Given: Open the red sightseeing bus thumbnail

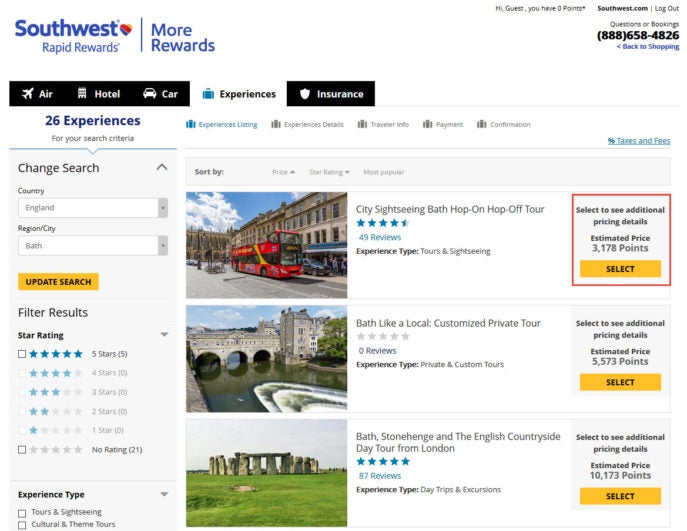Looking at the screenshot, I should [266, 245].
